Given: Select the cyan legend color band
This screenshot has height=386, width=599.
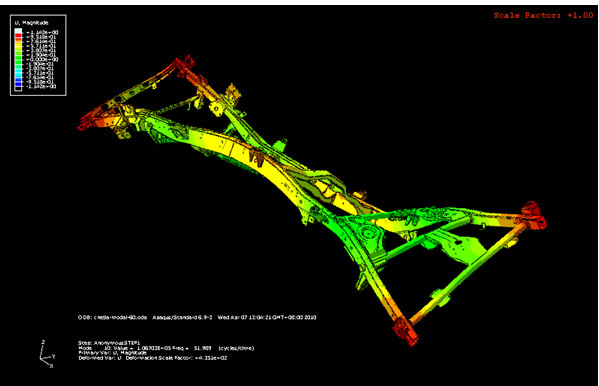Looking at the screenshot, I should (x=18, y=72).
